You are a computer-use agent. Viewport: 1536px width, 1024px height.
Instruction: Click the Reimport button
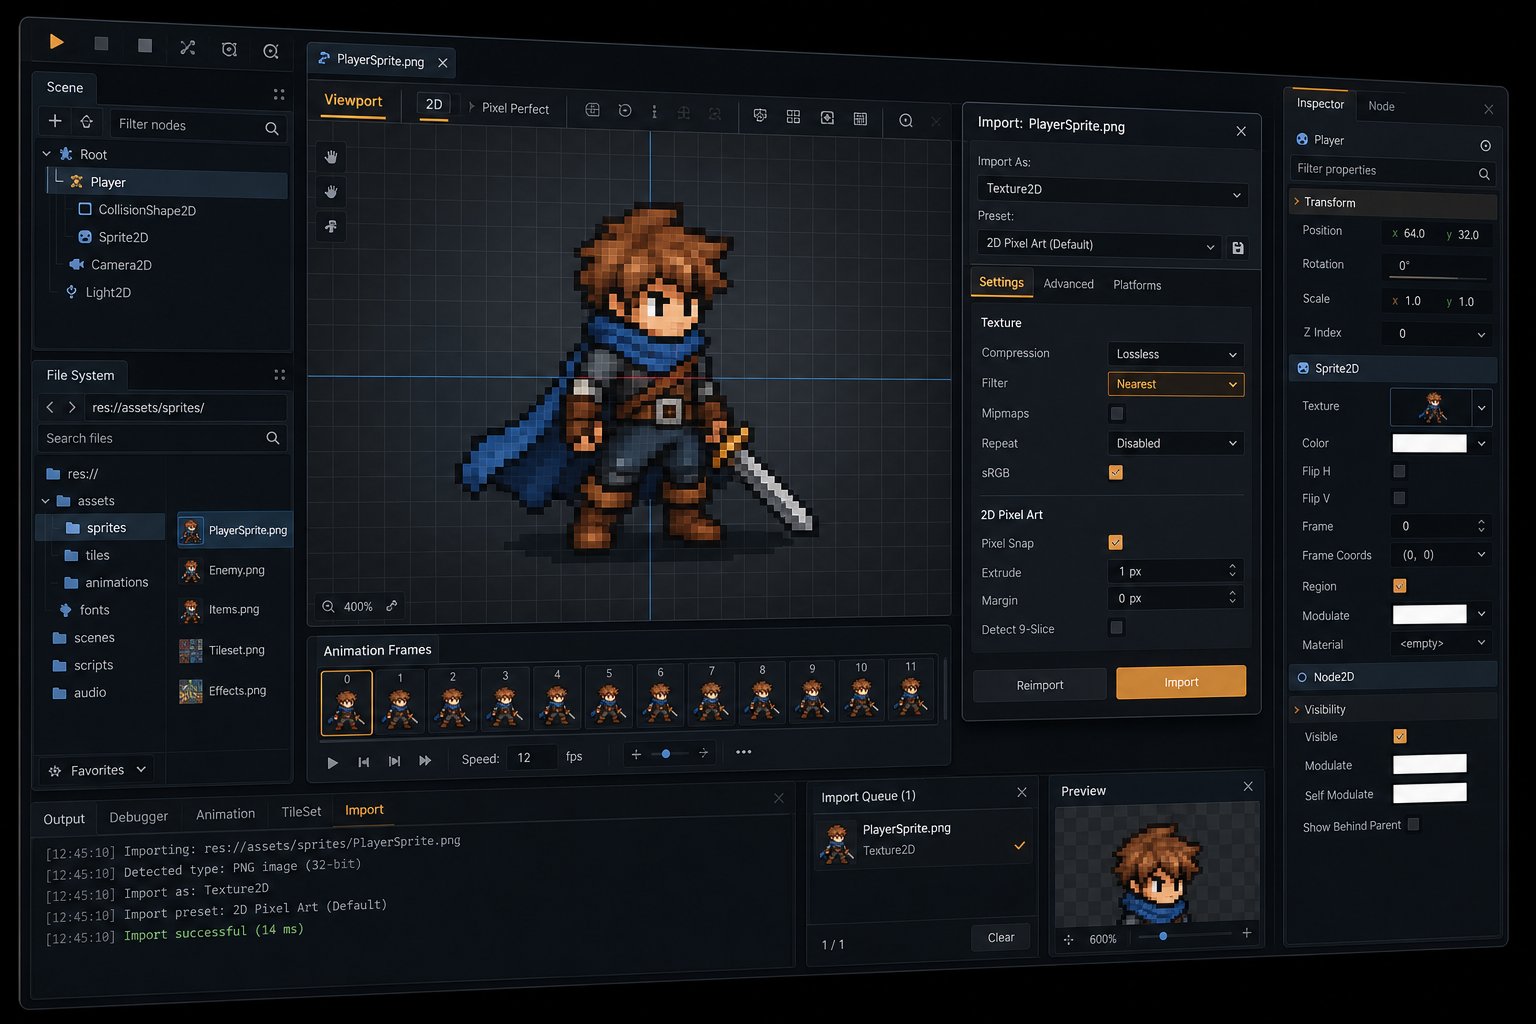coord(1040,685)
